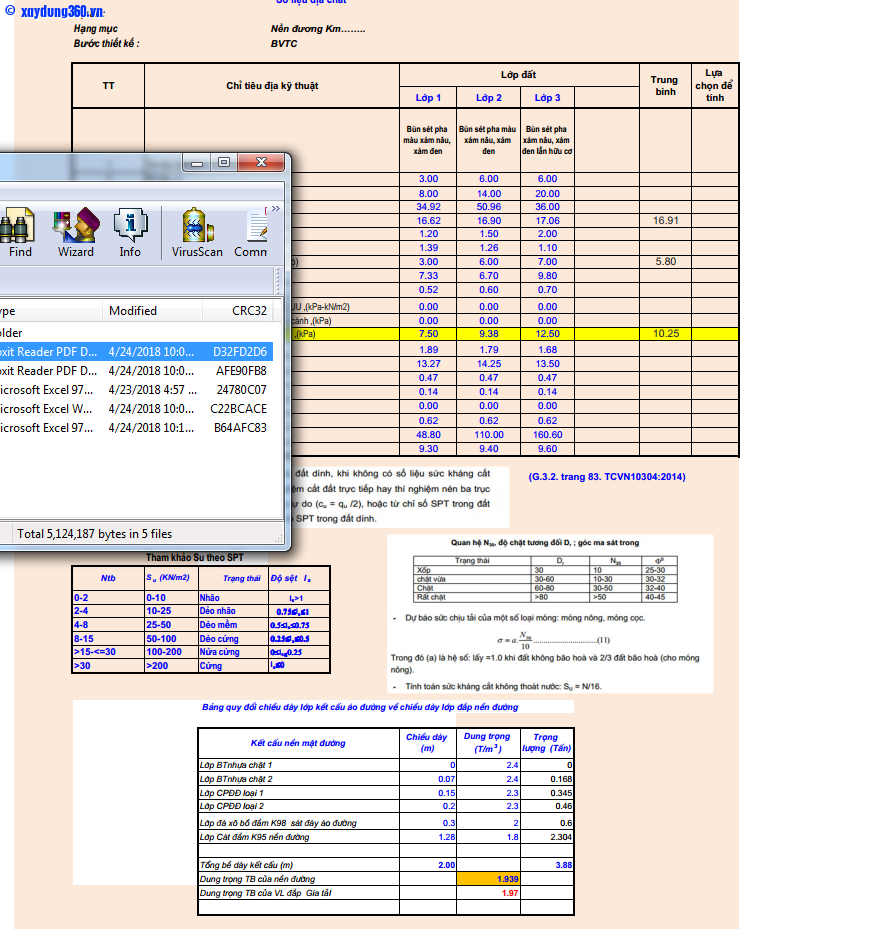Click the 'Tham khảo Su theo SPT' table title
Viewport: 877px width, 932px height.
click(194, 558)
